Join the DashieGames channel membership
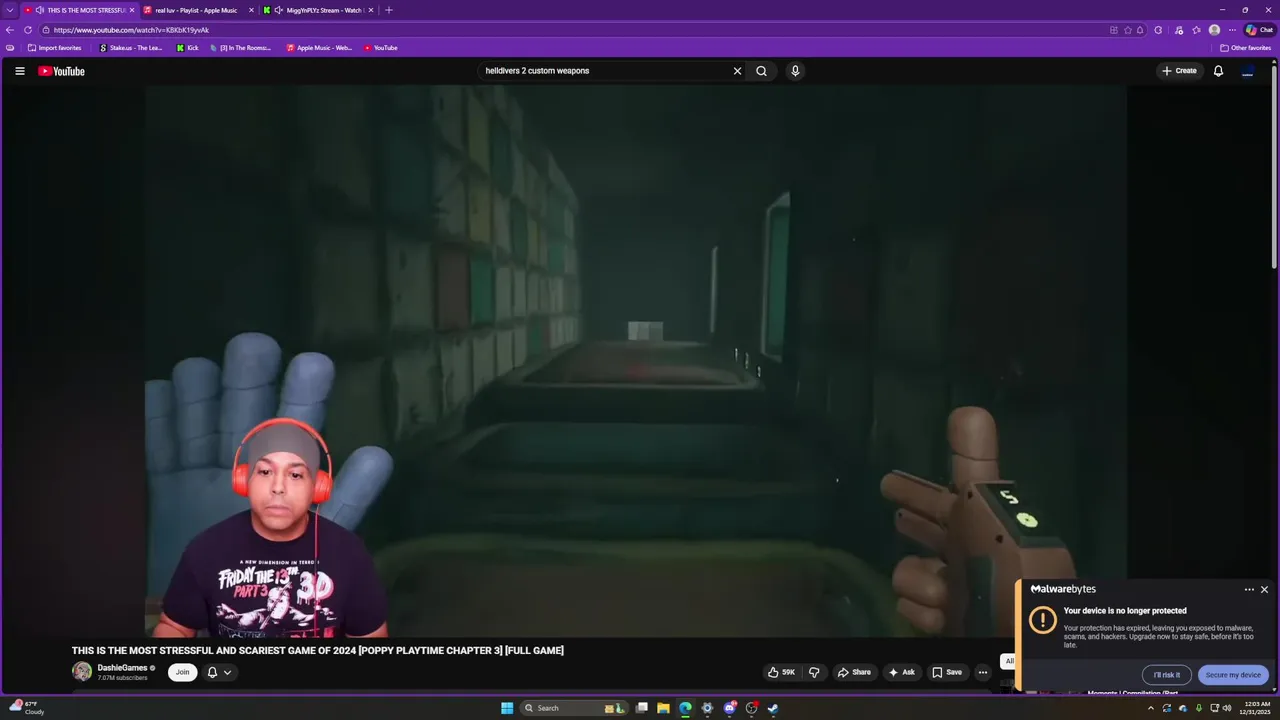 click(x=182, y=672)
